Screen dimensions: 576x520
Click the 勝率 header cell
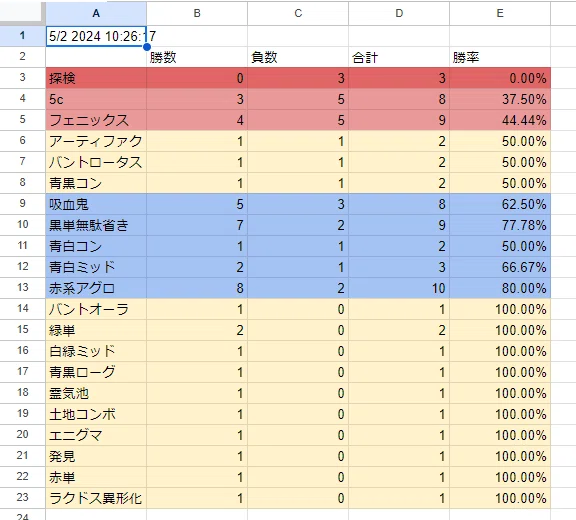pos(500,57)
